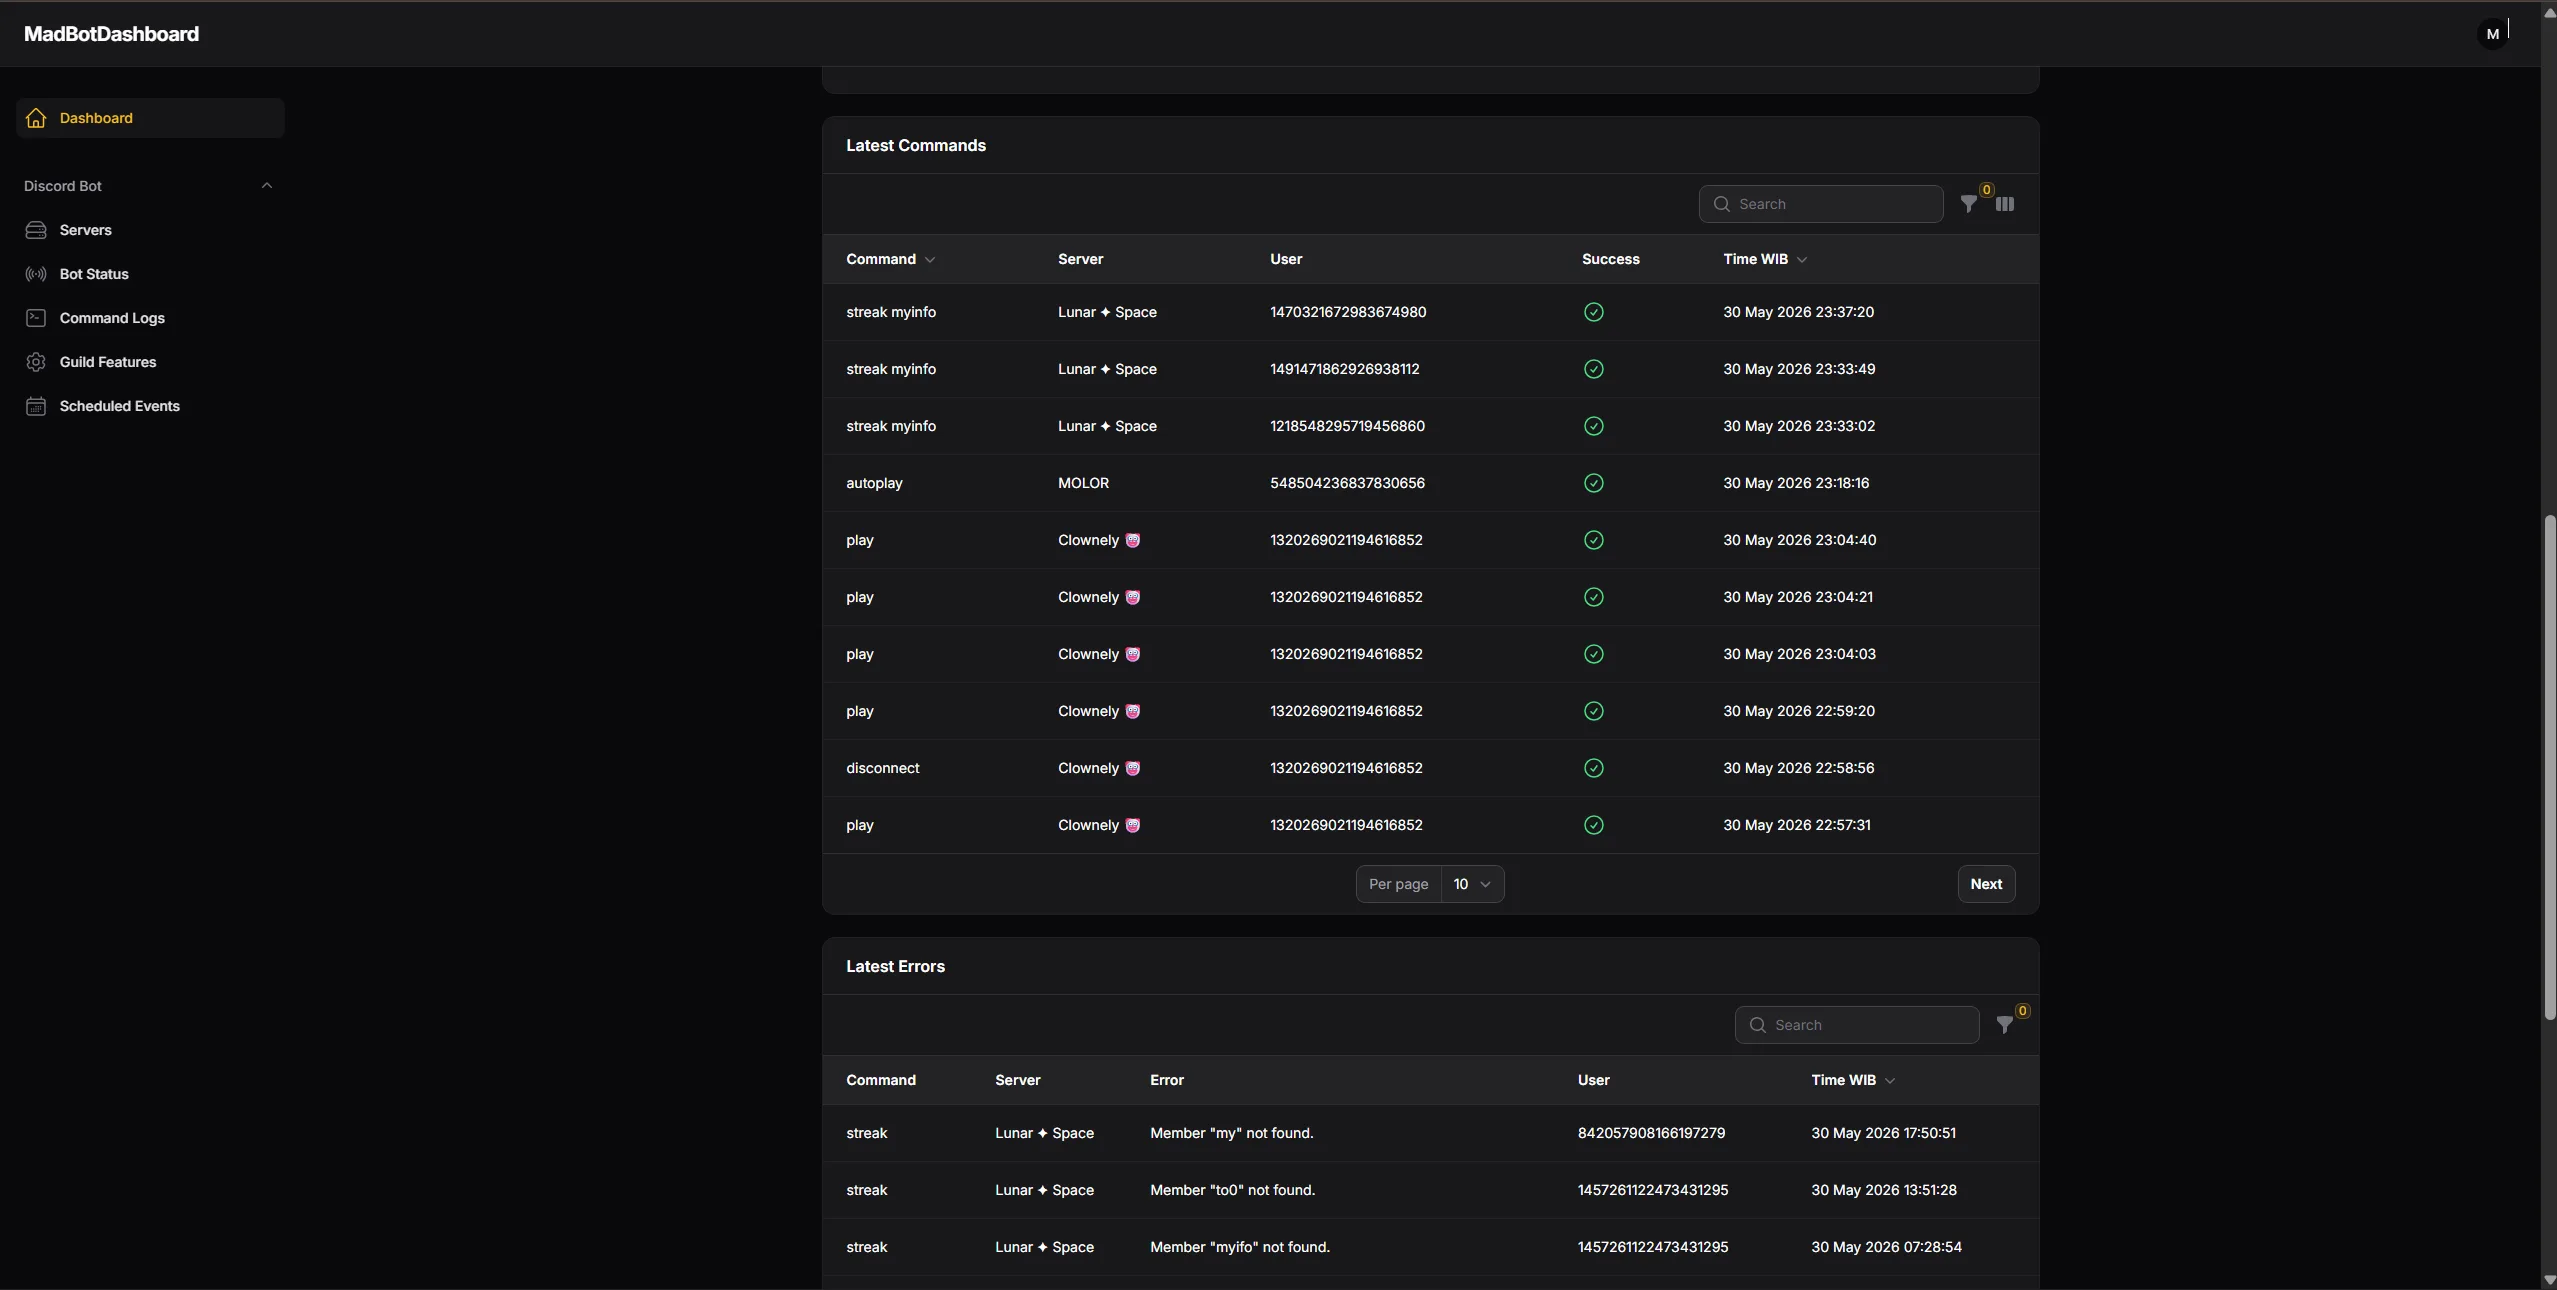Click success check icon for 23:04:40 row
This screenshot has height=1290, width=2557.
point(1594,540)
